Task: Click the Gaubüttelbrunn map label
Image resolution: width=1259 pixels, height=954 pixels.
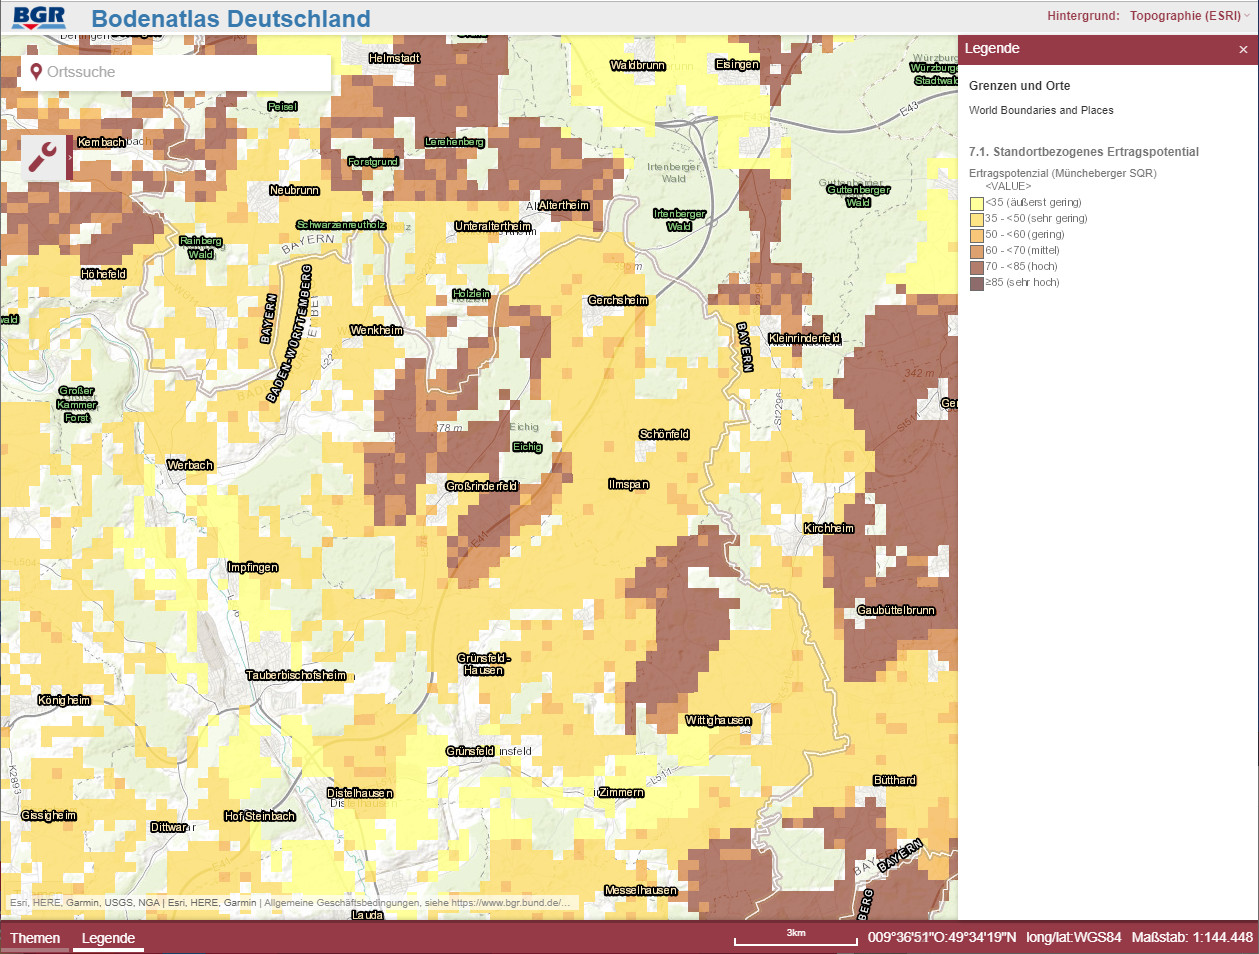Action: tap(896, 610)
